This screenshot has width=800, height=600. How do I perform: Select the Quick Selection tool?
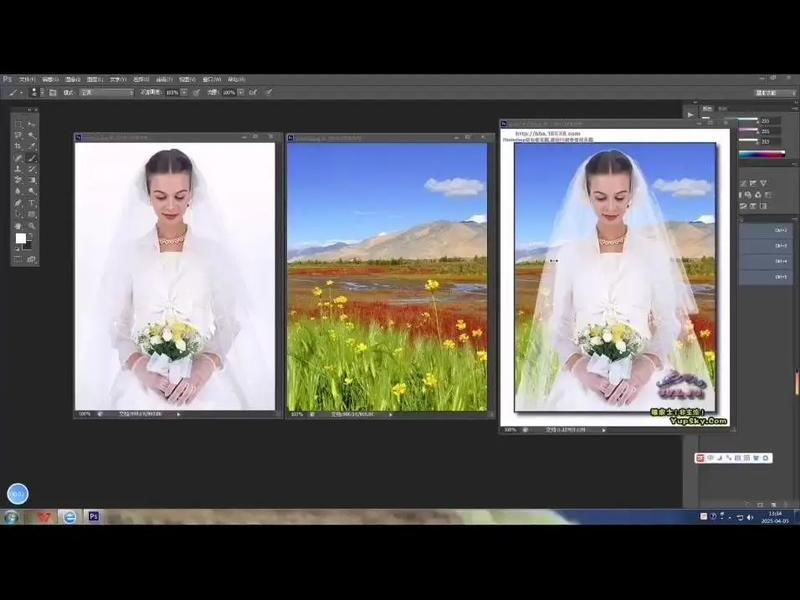(x=32, y=135)
